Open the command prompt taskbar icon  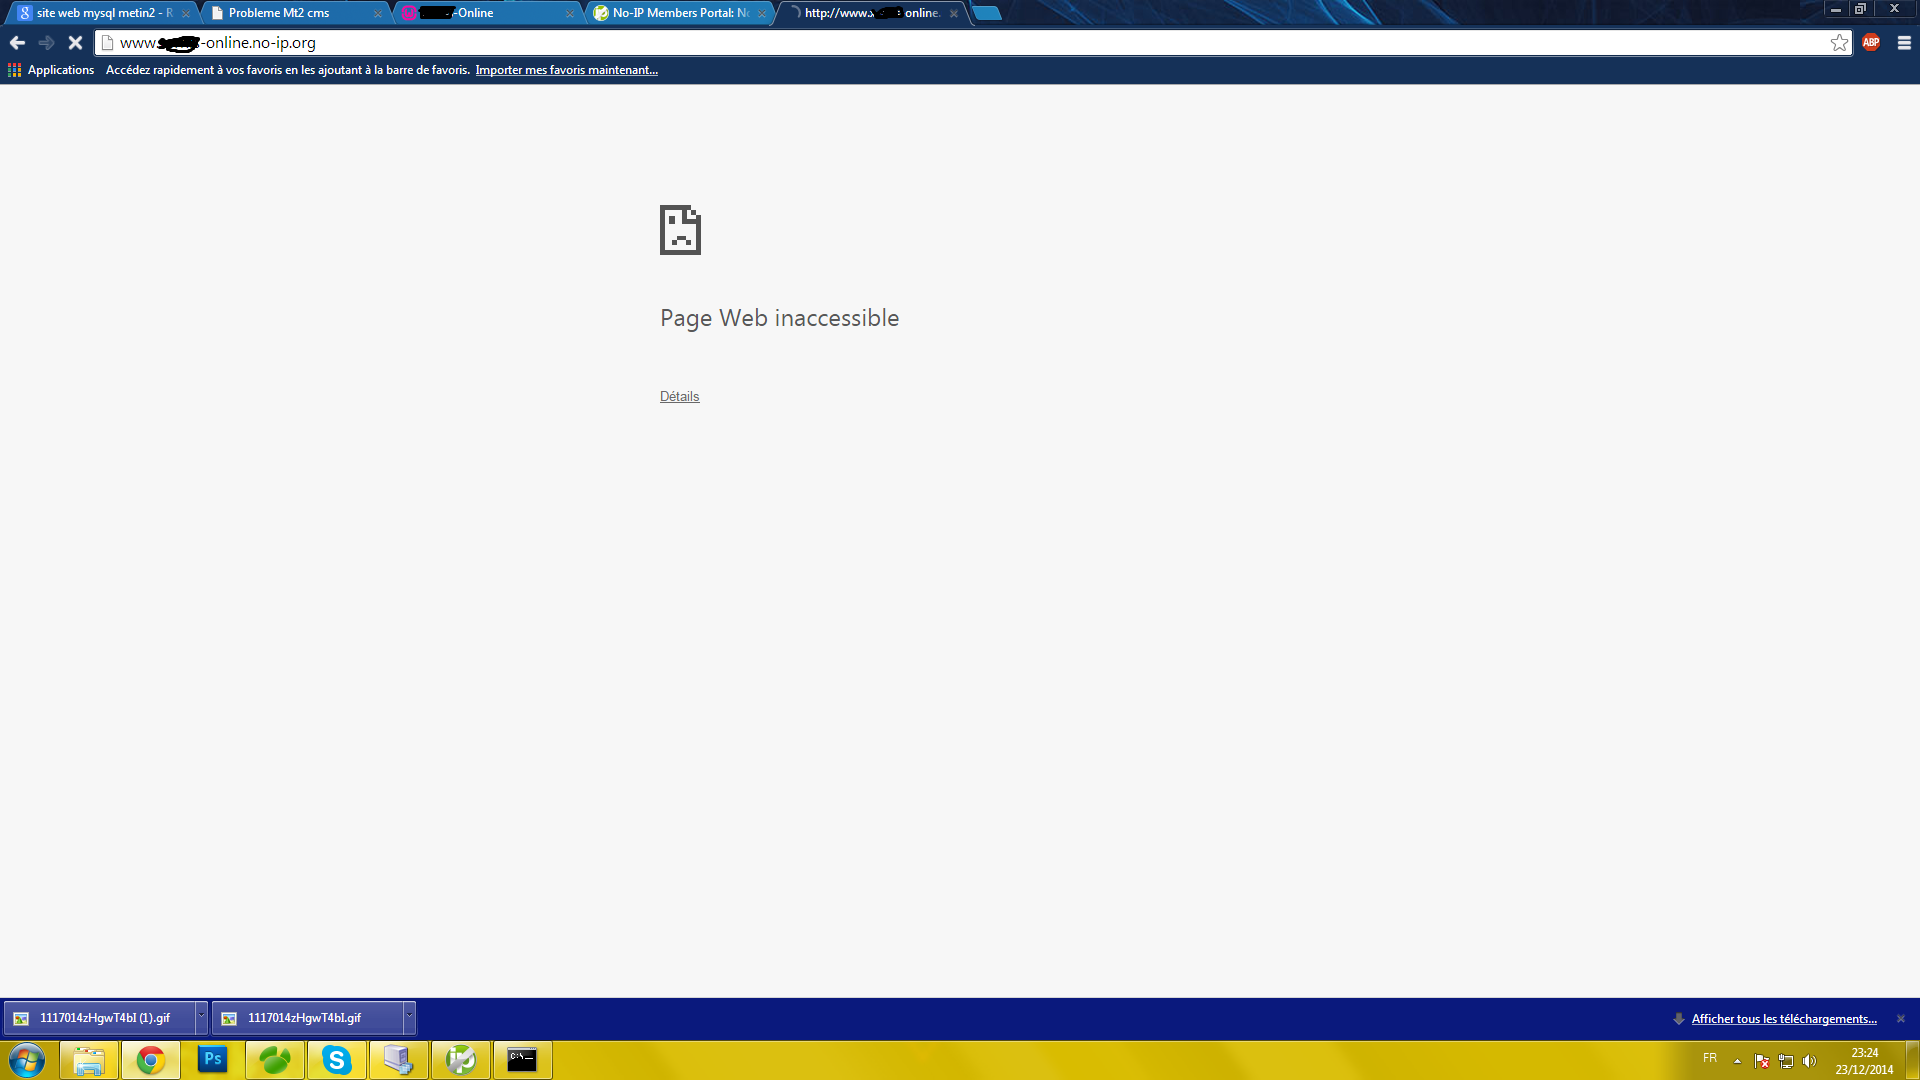pyautogui.click(x=522, y=1060)
